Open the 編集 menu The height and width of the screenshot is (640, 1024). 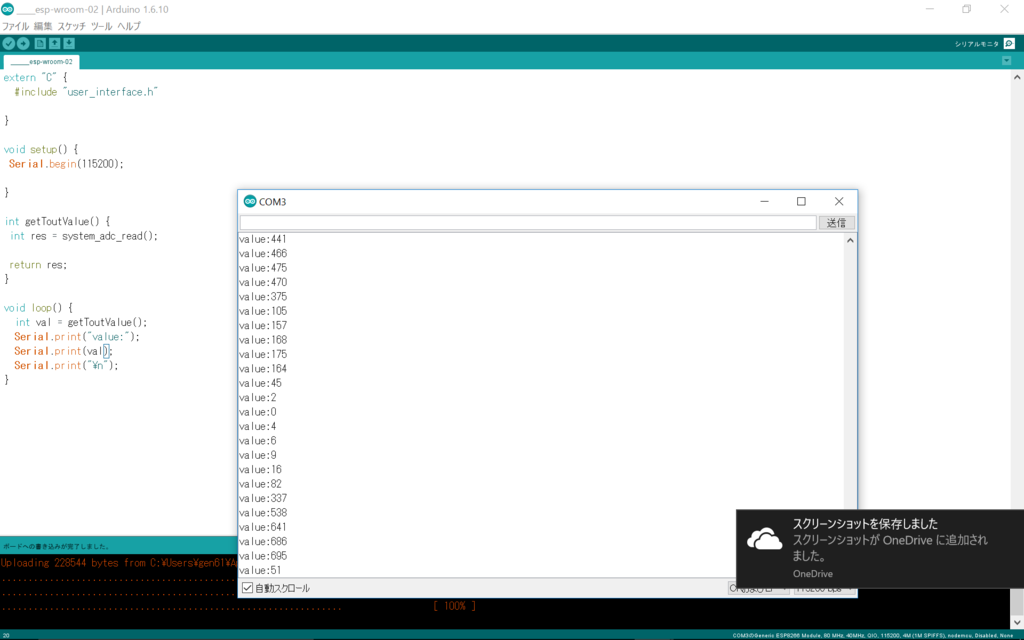[x=43, y=26]
